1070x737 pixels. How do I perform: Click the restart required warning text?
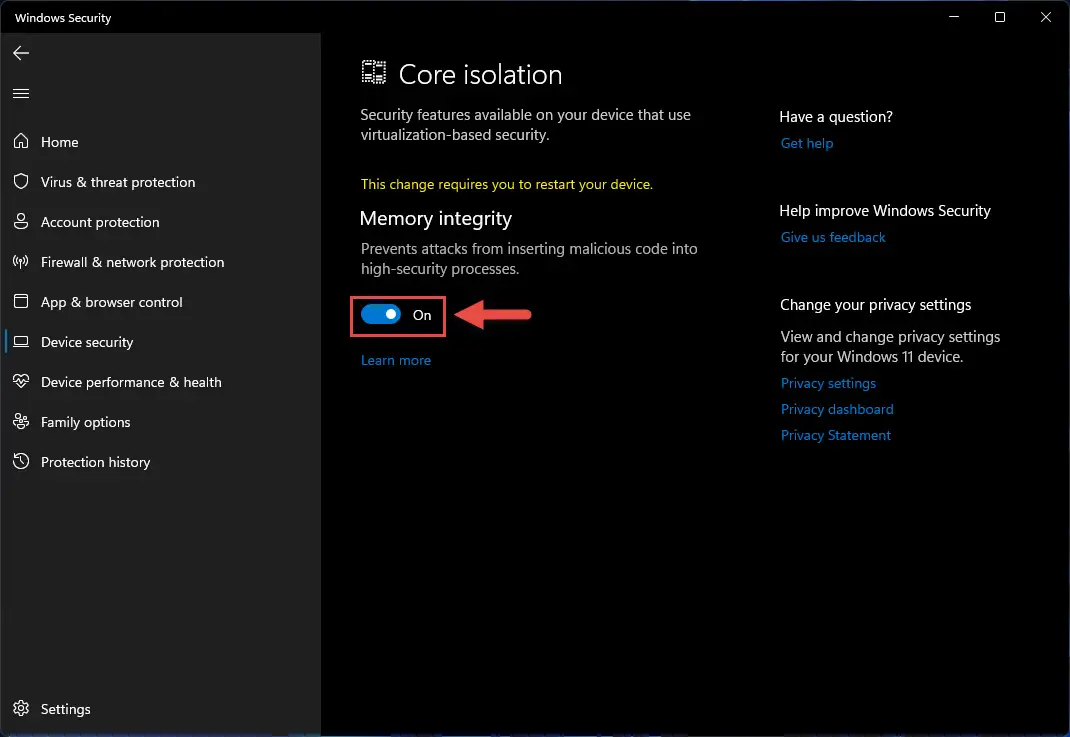click(x=506, y=184)
